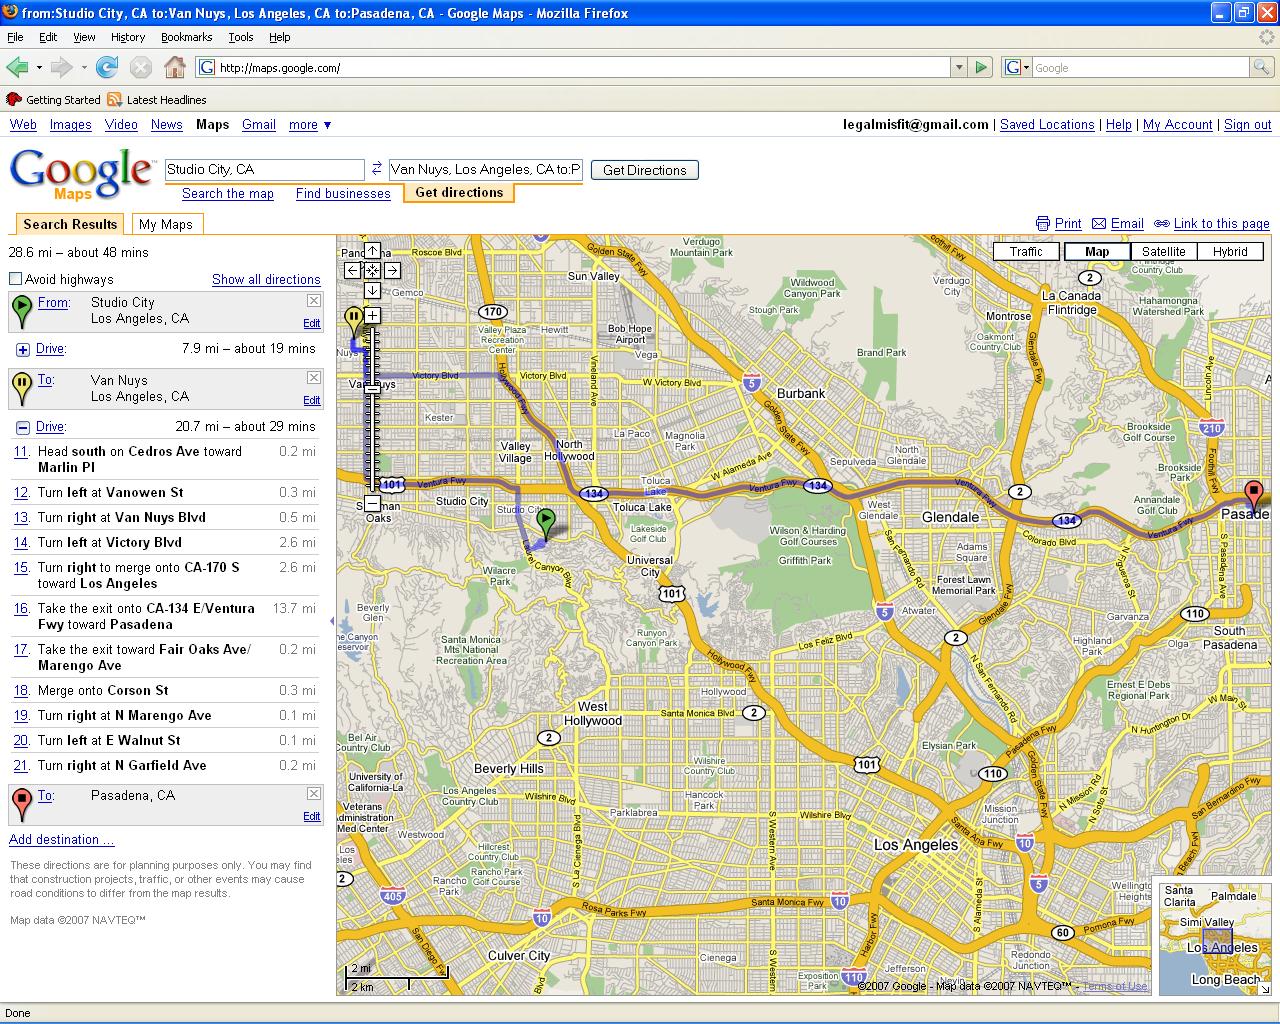Zoom out with the map minus button
Viewport: 1280px width, 1024px height.
tap(372, 503)
